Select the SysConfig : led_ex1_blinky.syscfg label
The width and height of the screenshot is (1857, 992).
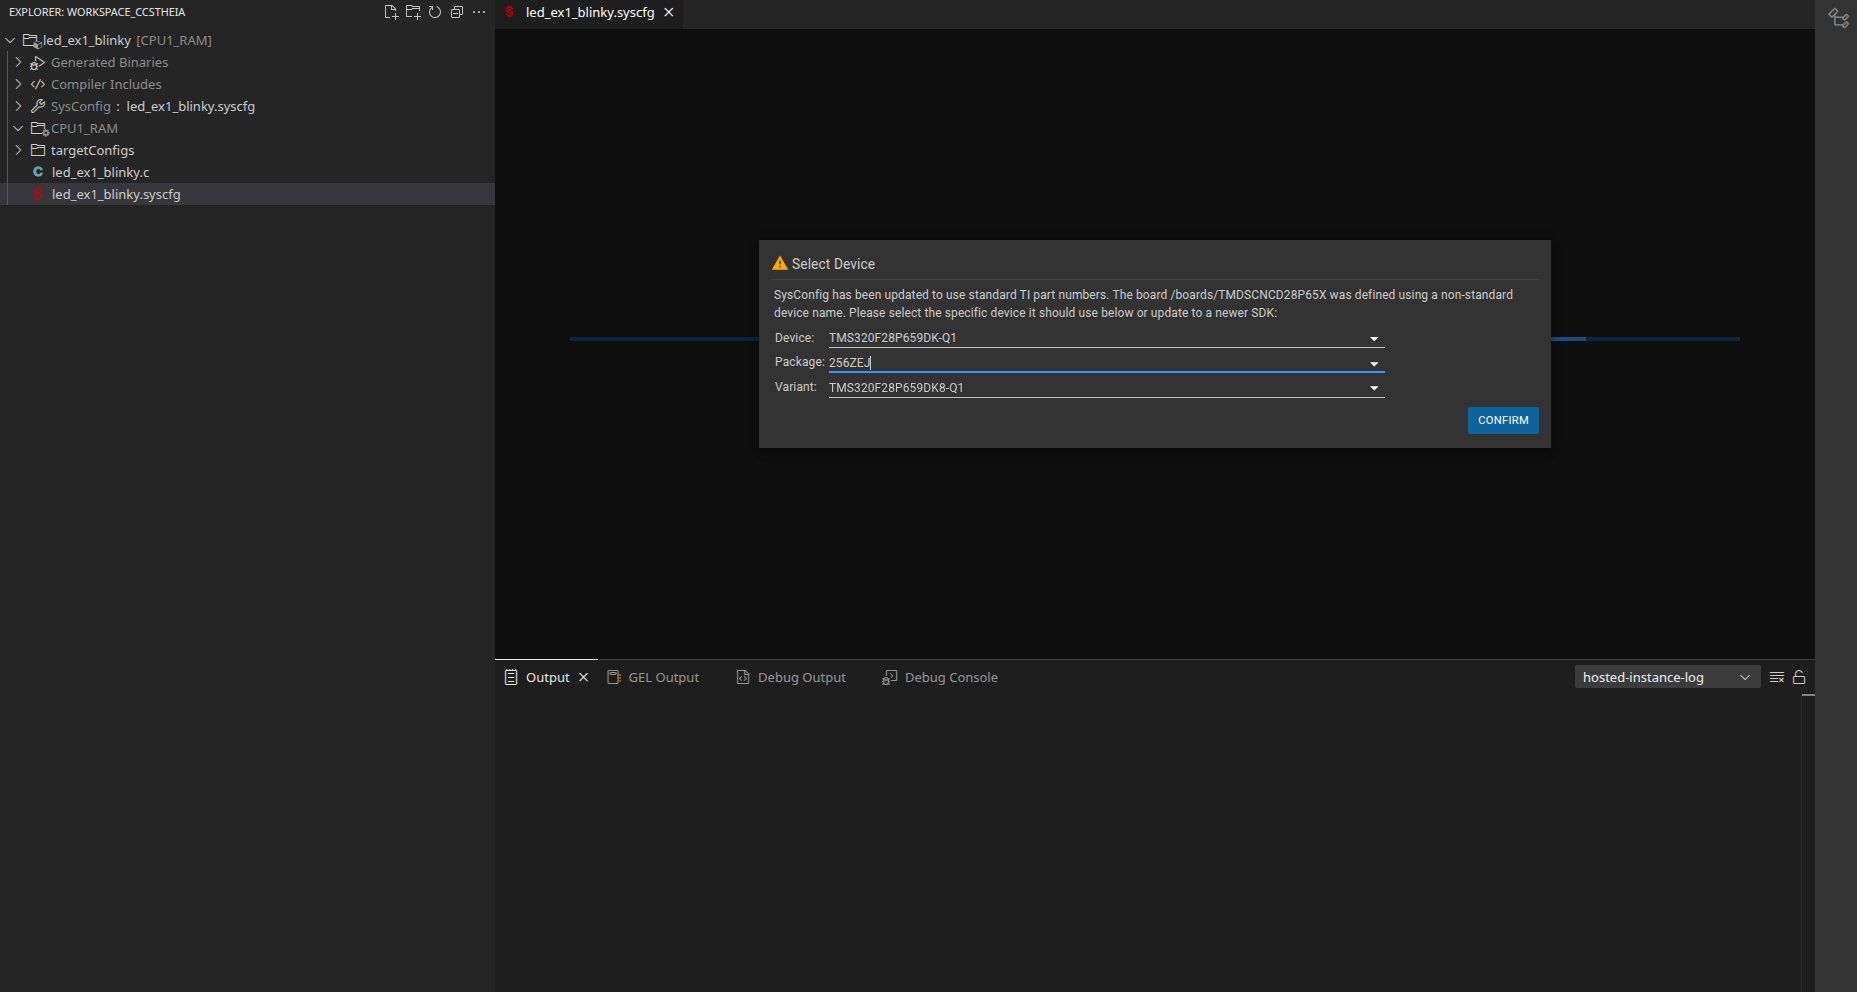pyautogui.click(x=153, y=106)
